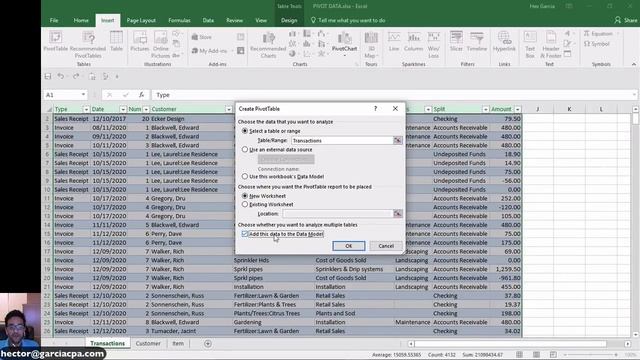Click the Location input field
Screen dimensions: 640x360
coord(338,213)
